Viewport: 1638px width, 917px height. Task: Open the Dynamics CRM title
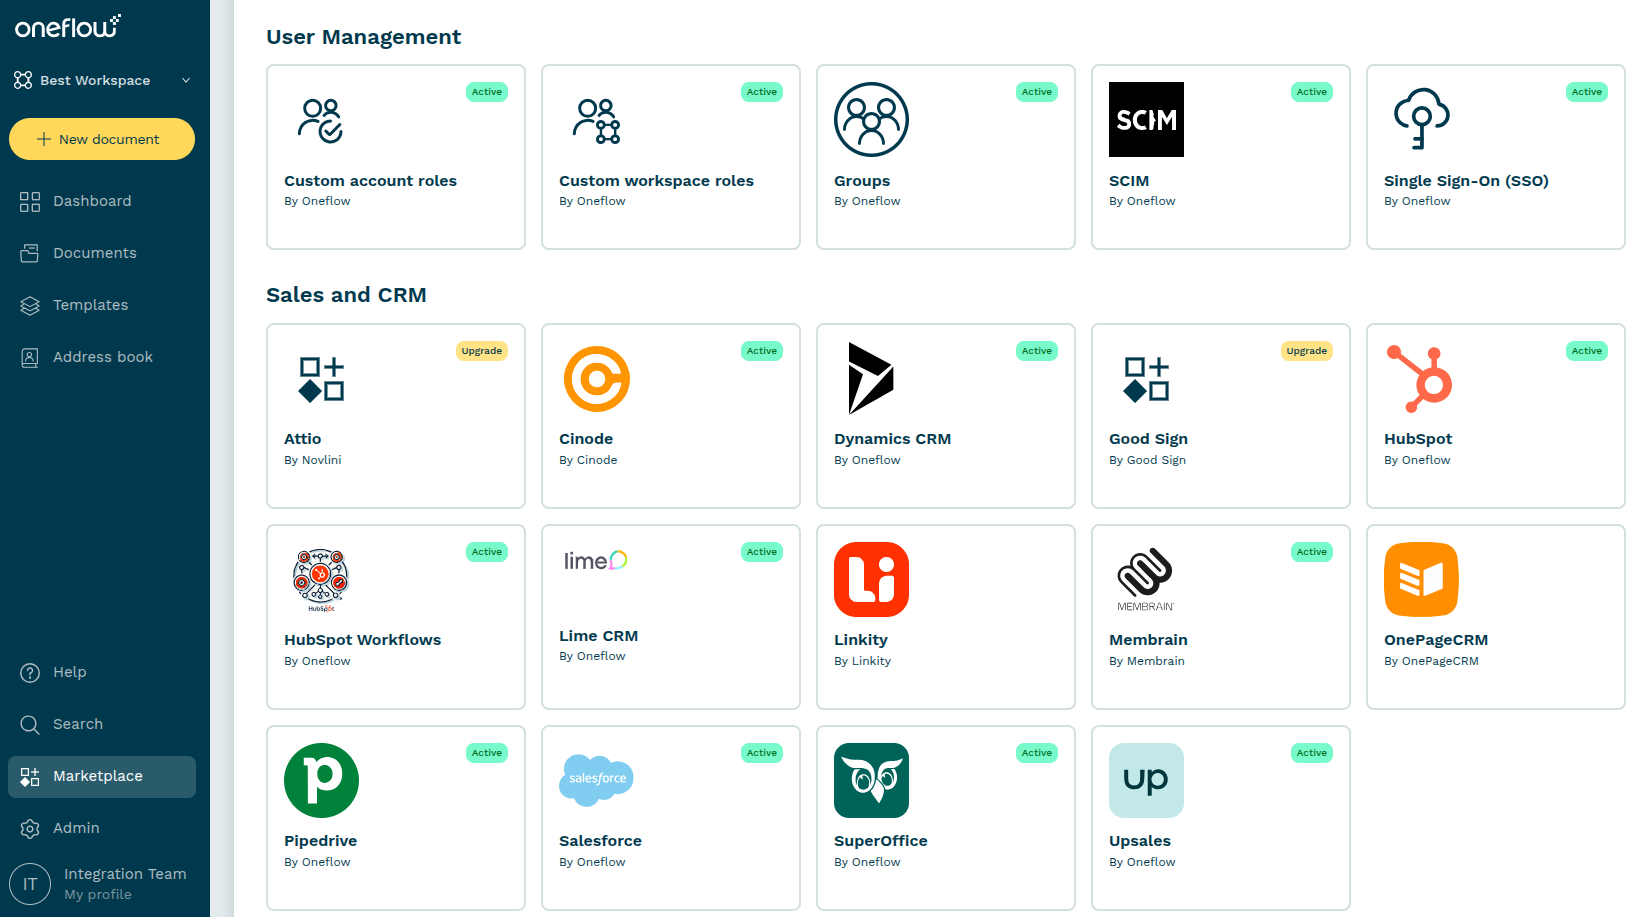tap(892, 439)
